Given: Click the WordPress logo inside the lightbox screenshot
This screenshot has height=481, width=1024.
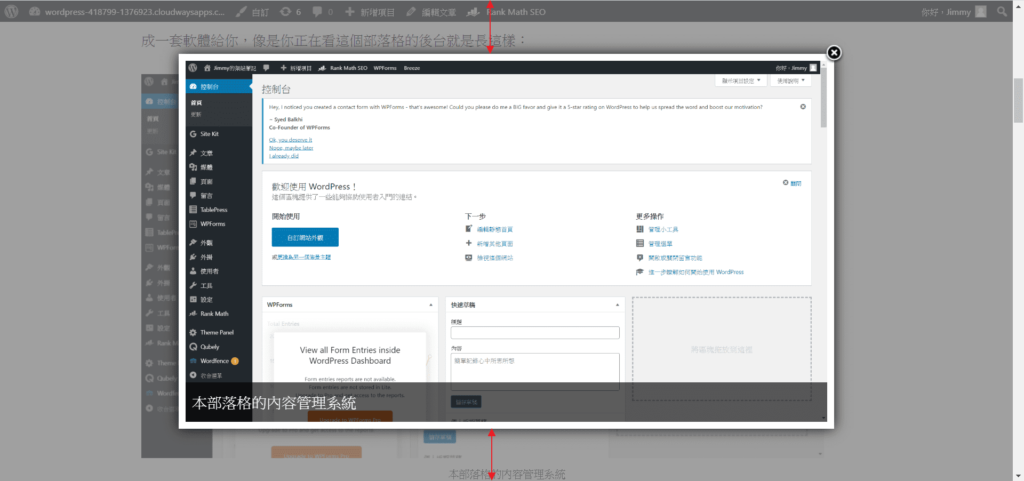Looking at the screenshot, I should click(x=193, y=67).
